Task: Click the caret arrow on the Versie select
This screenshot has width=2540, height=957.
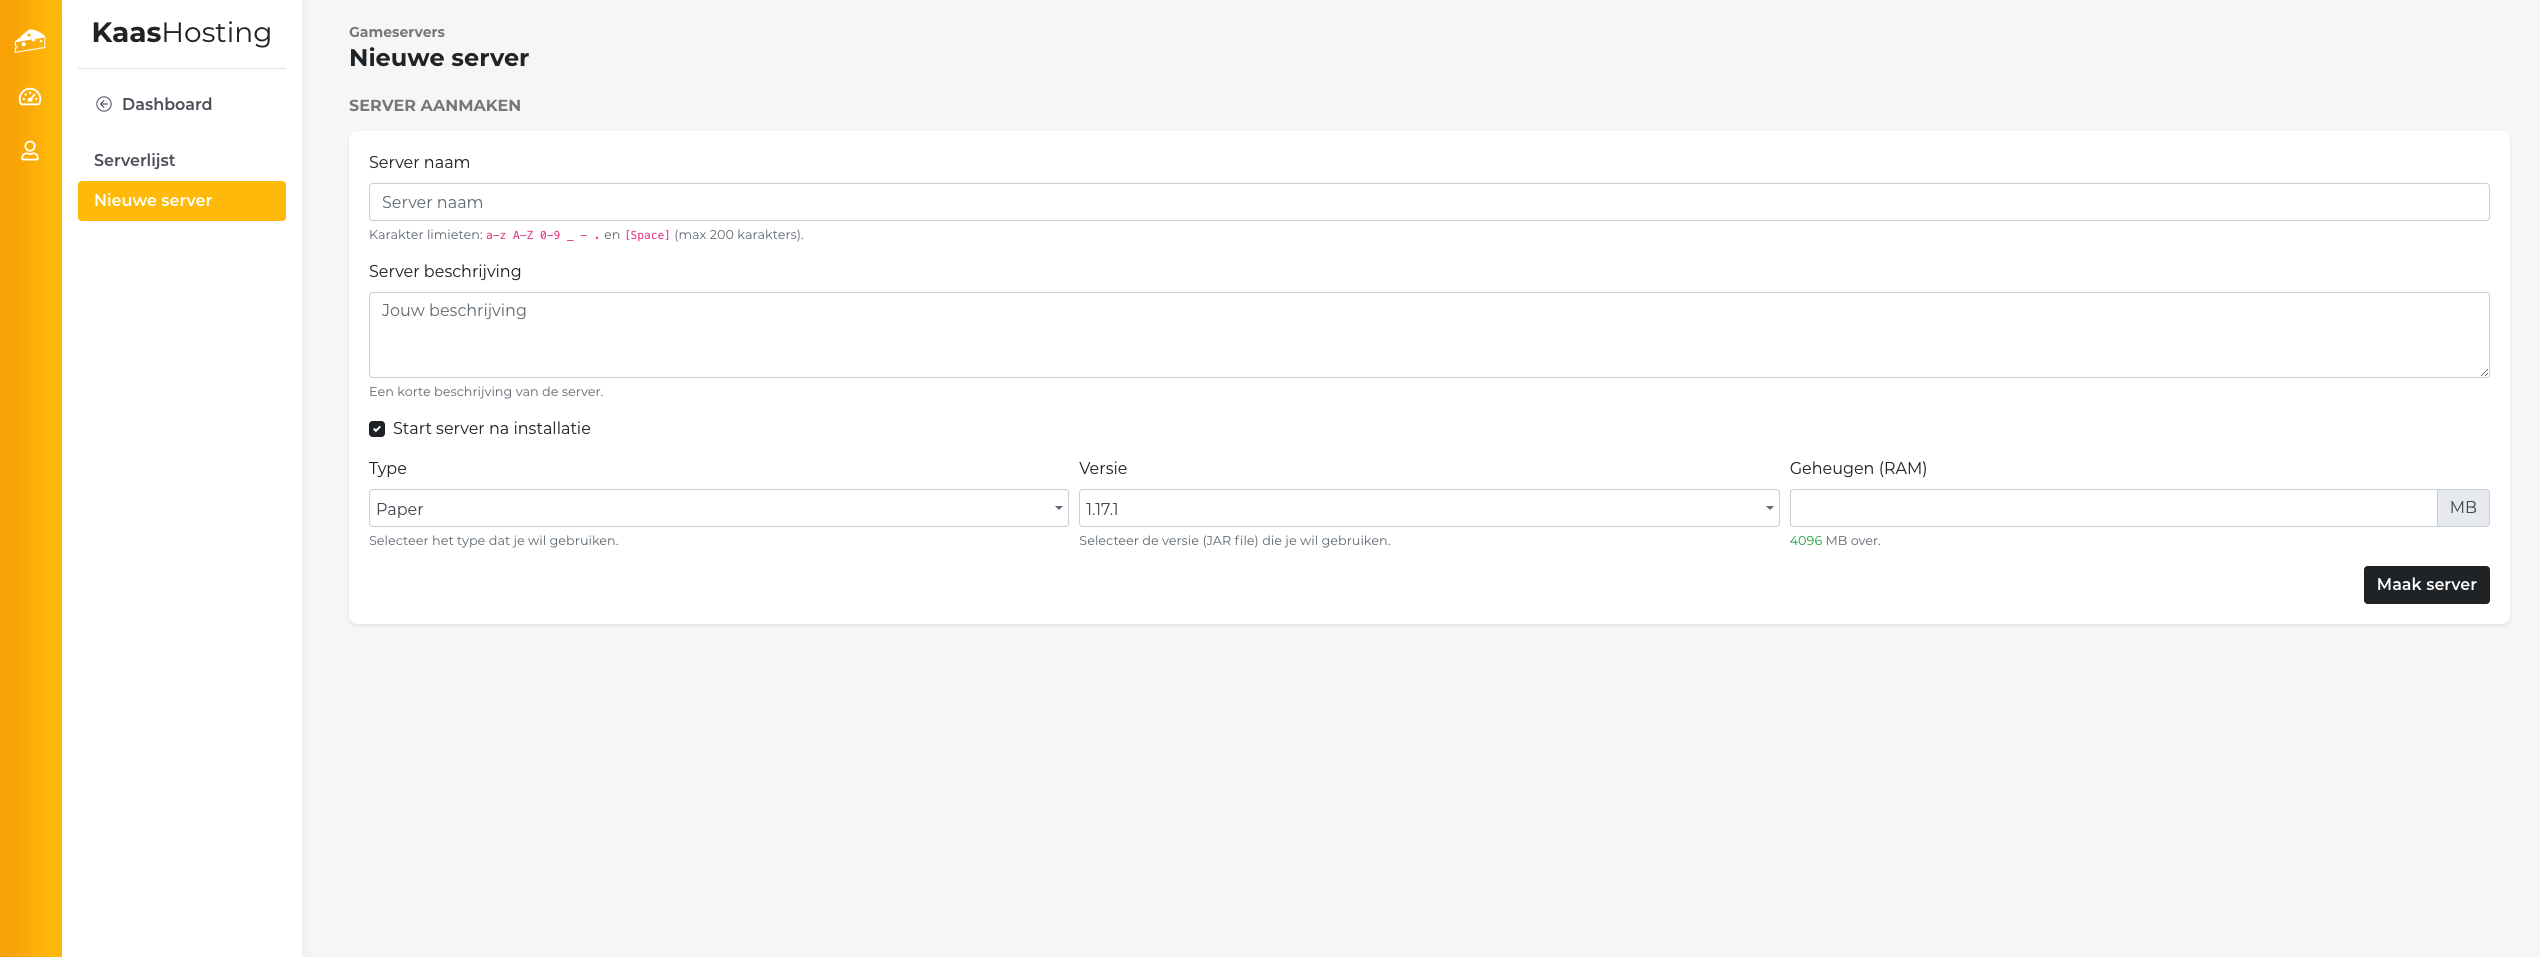Action: coord(1769,508)
